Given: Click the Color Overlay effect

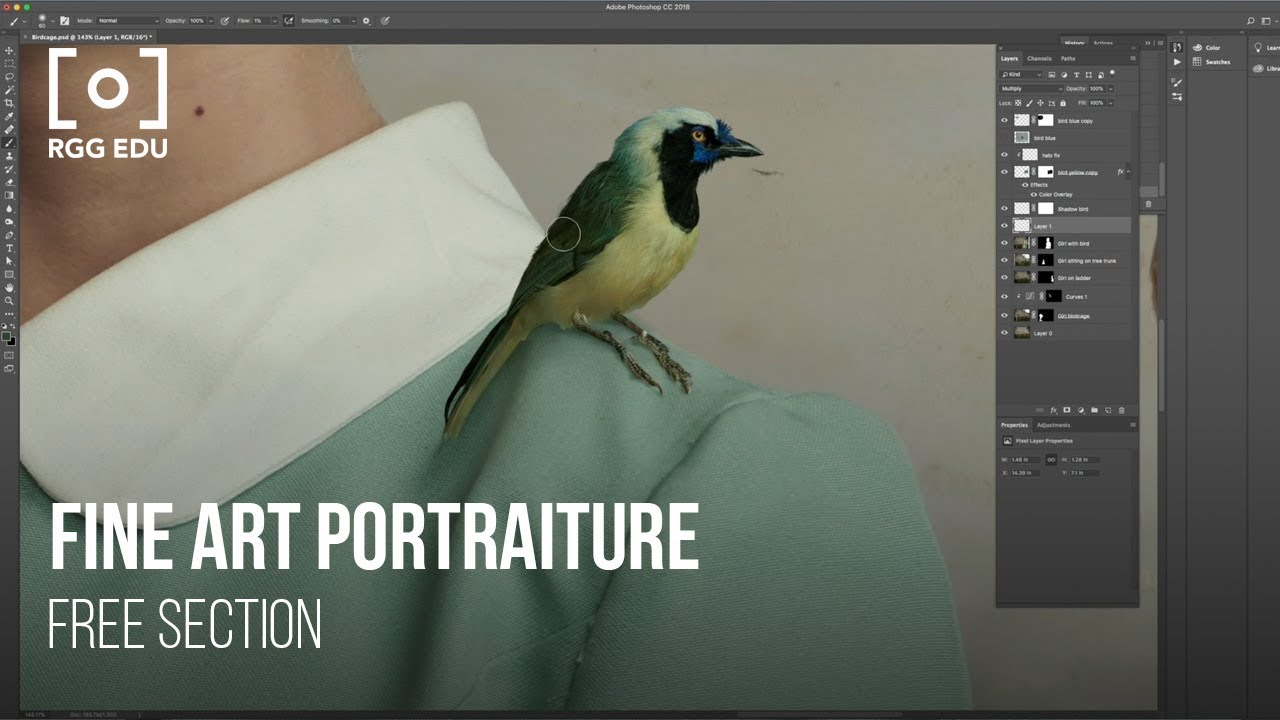Looking at the screenshot, I should click(1056, 194).
